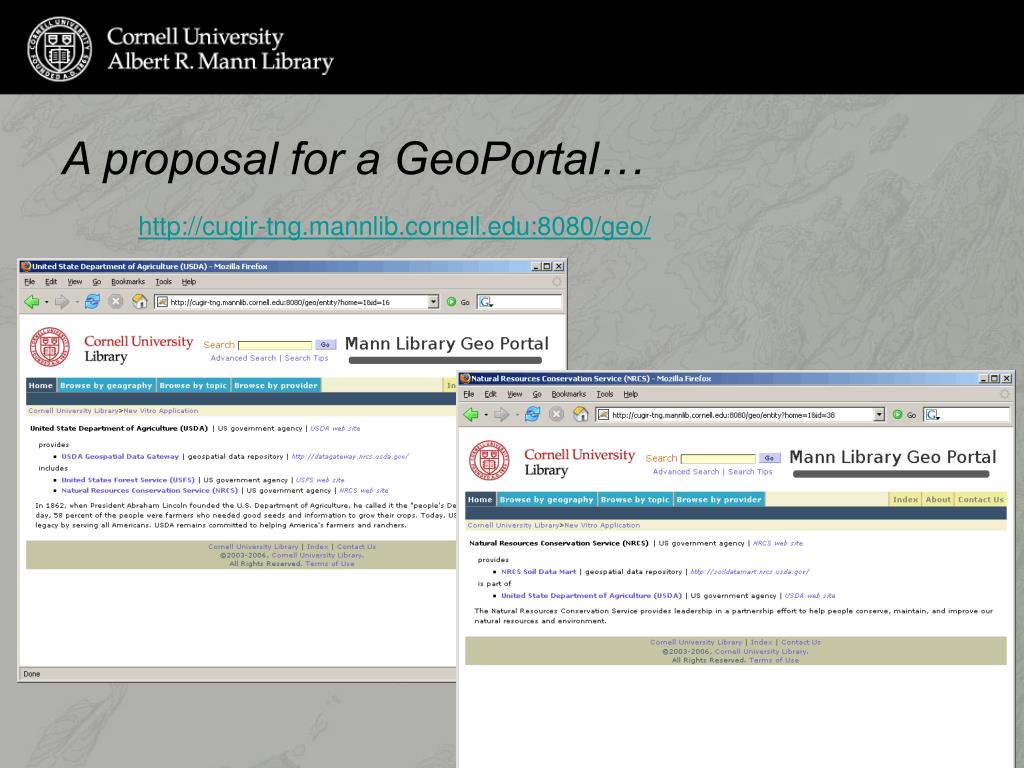The image size is (1024, 768).
Task: Click Home icon in NRCS Firefox window
Action: [x=581, y=415]
